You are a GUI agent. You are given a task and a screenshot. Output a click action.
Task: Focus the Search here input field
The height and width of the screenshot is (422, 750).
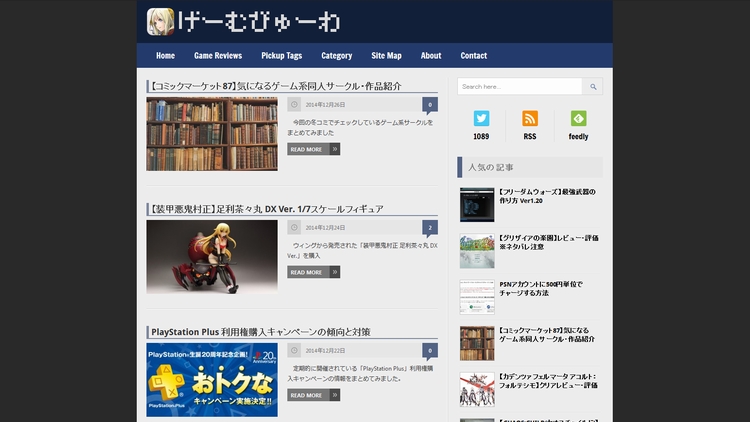coord(520,87)
